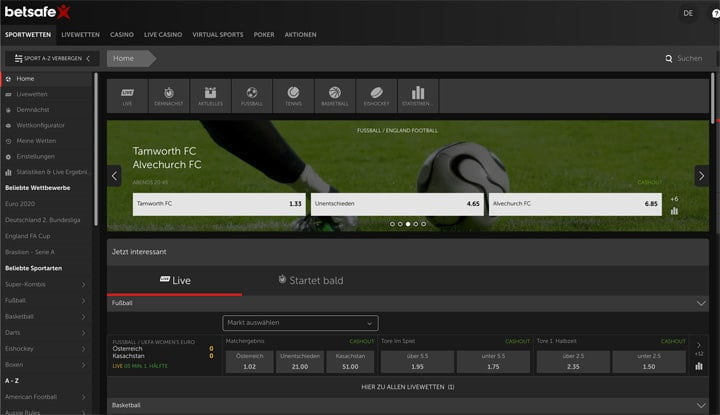Open the Demnächst stopwatch icon in category bar

coord(169,96)
